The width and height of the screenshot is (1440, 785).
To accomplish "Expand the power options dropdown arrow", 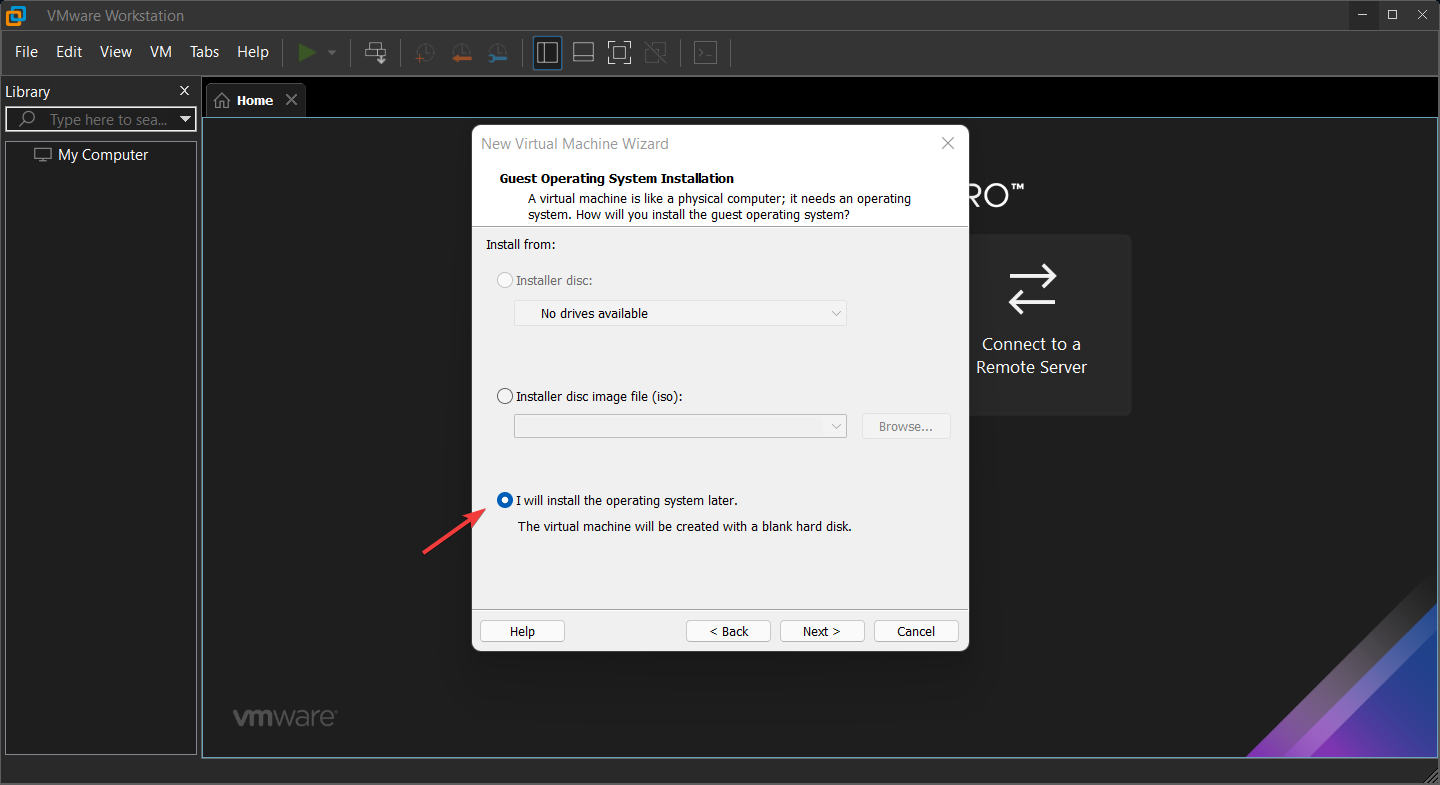I will [x=332, y=53].
